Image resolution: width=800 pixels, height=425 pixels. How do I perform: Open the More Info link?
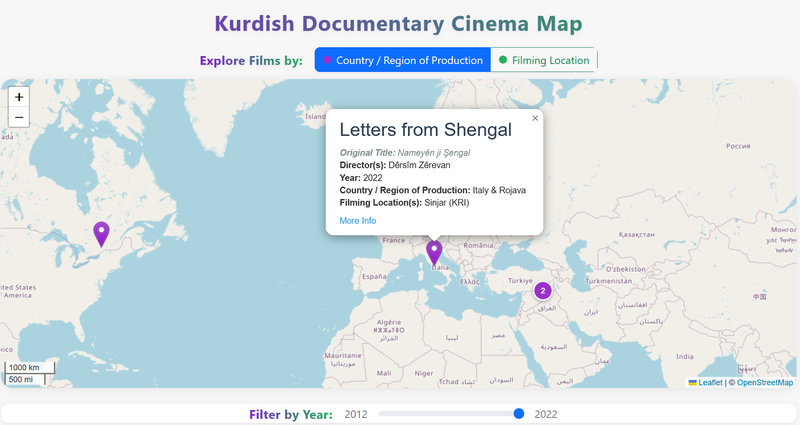coord(358,220)
